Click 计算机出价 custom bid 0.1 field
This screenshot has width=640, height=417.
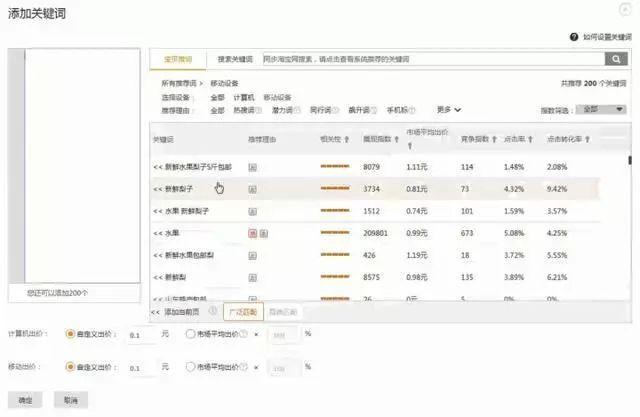[x=141, y=335]
